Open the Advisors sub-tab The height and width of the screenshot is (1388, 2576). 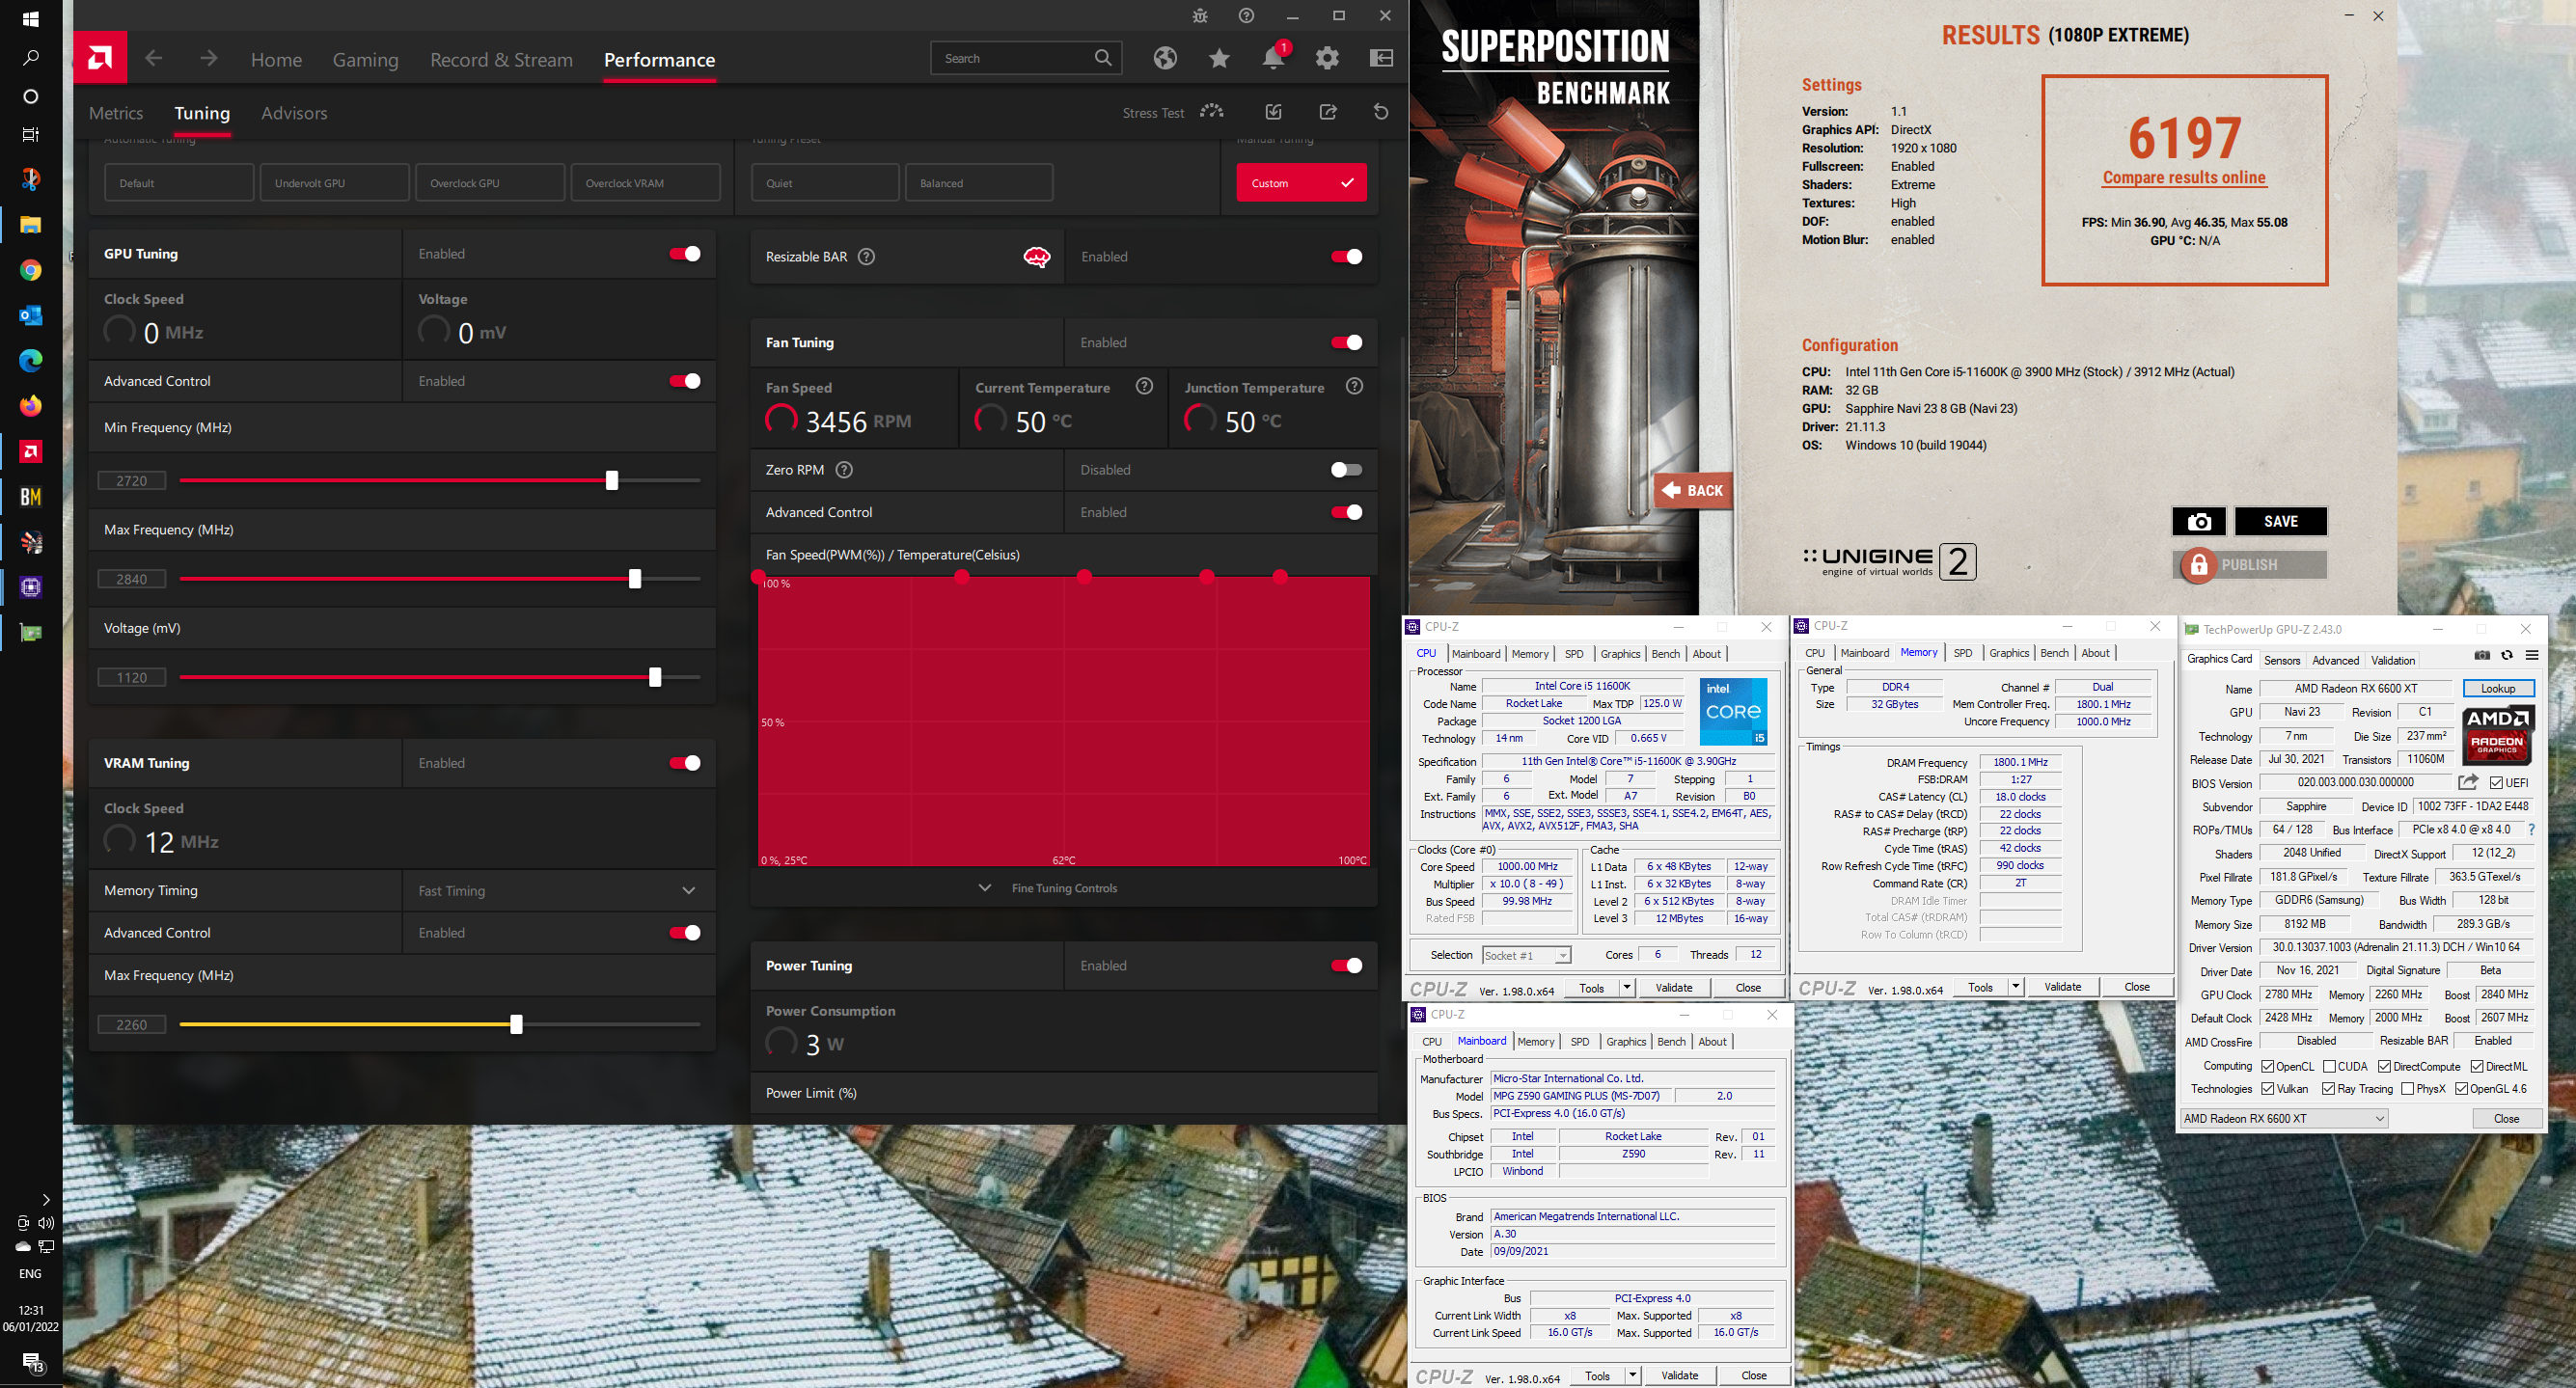tap(294, 113)
